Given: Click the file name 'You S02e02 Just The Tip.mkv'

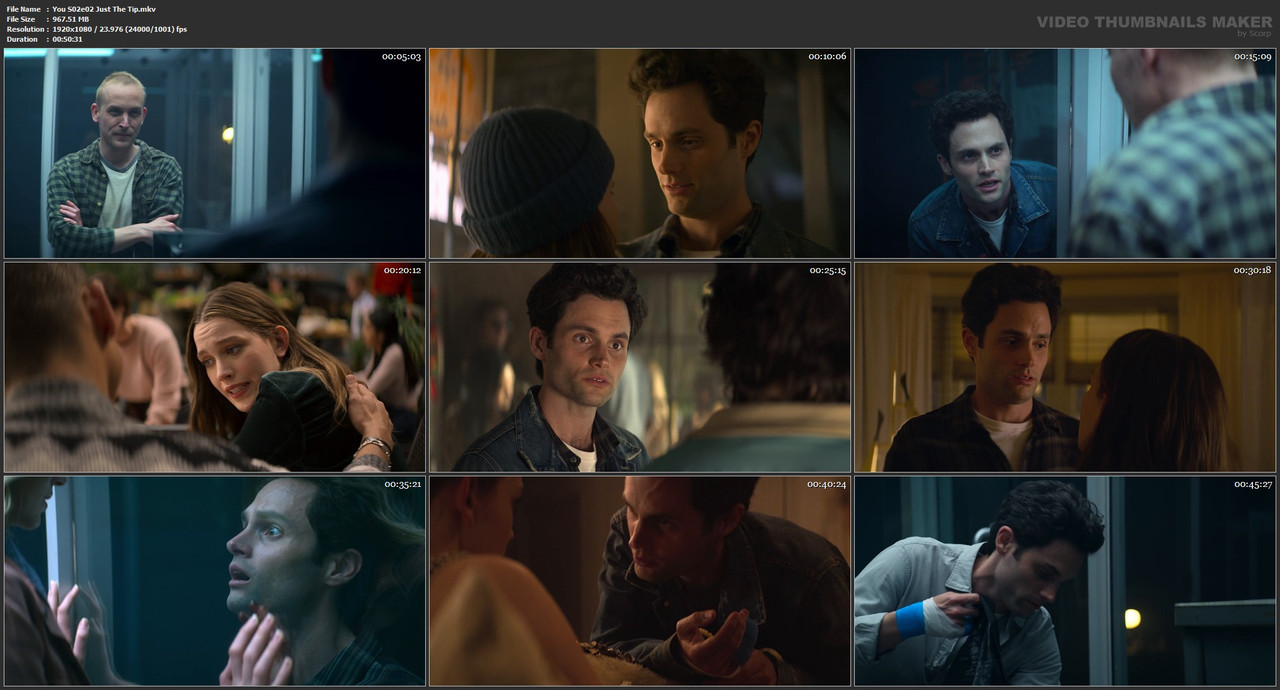Looking at the screenshot, I should 104,9.
